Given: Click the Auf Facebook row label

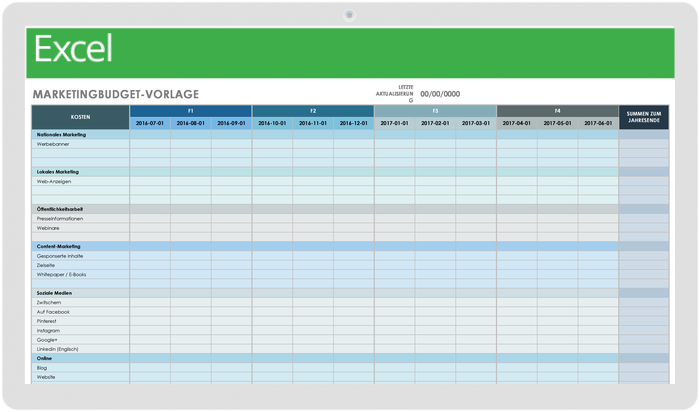Looking at the screenshot, I should [53, 312].
